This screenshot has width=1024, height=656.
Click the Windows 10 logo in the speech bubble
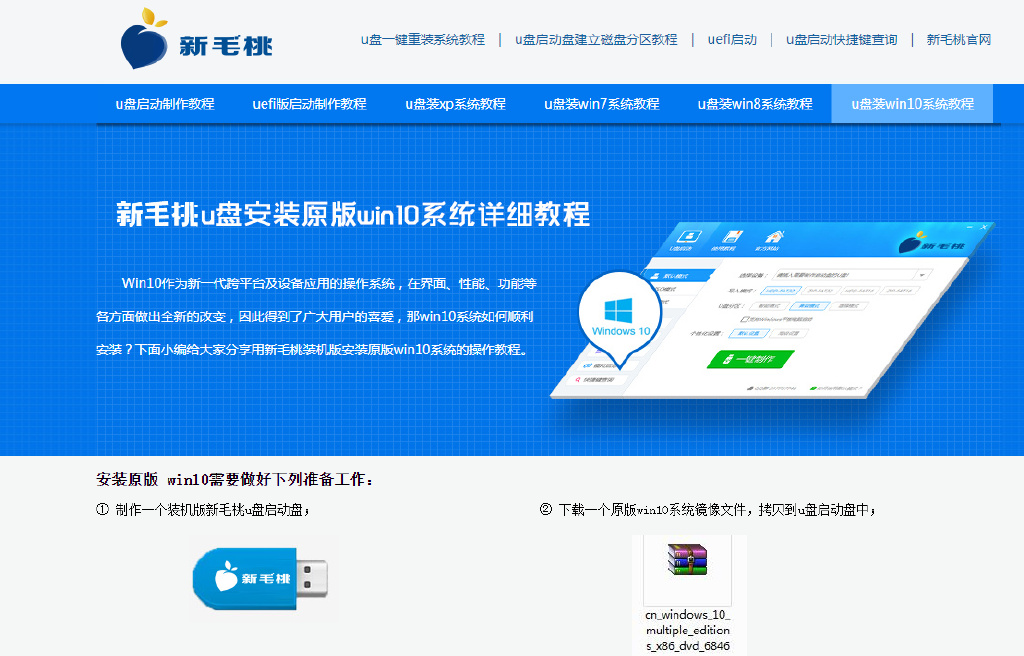pyautogui.click(x=620, y=312)
